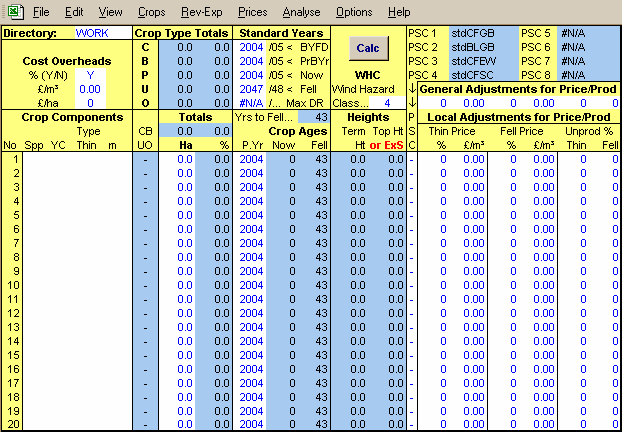Screen dimensions: 622x432
Task: Open the Prices menu
Action: (x=254, y=12)
